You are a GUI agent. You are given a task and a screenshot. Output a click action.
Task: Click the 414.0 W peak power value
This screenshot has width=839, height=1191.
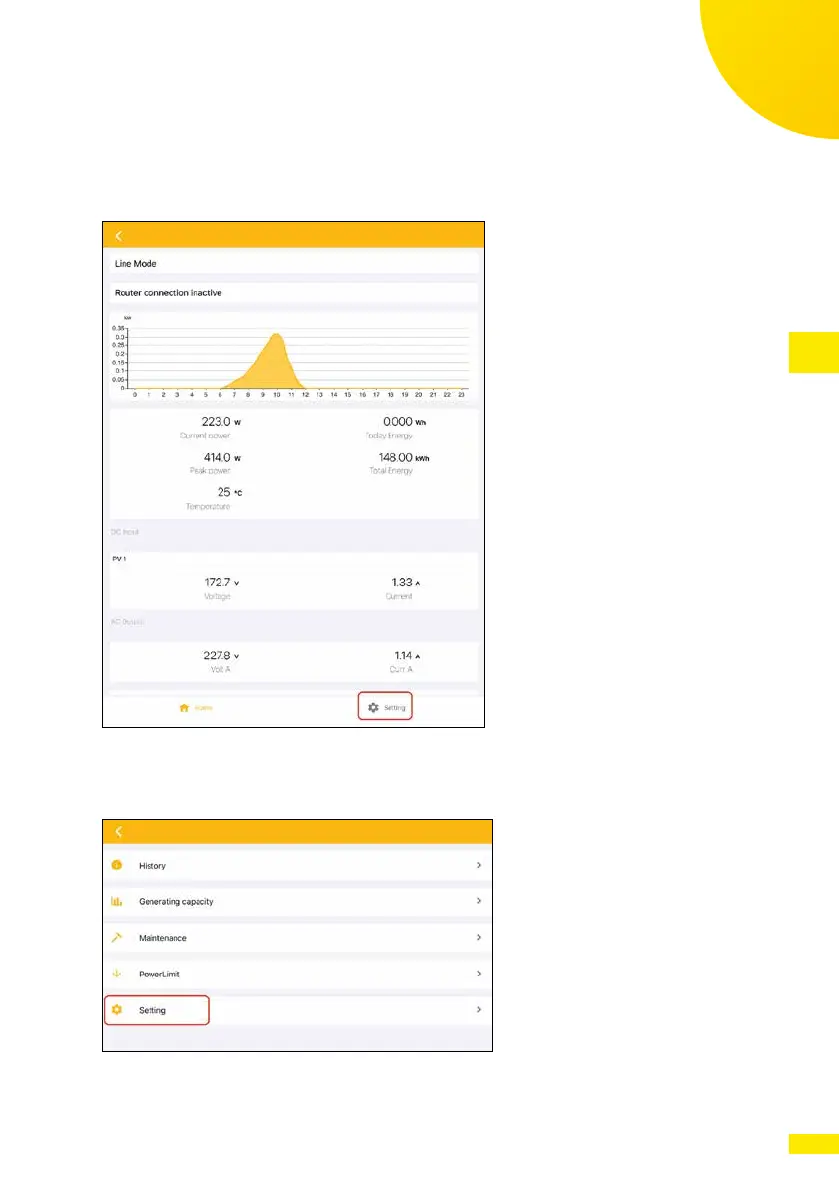click(222, 457)
